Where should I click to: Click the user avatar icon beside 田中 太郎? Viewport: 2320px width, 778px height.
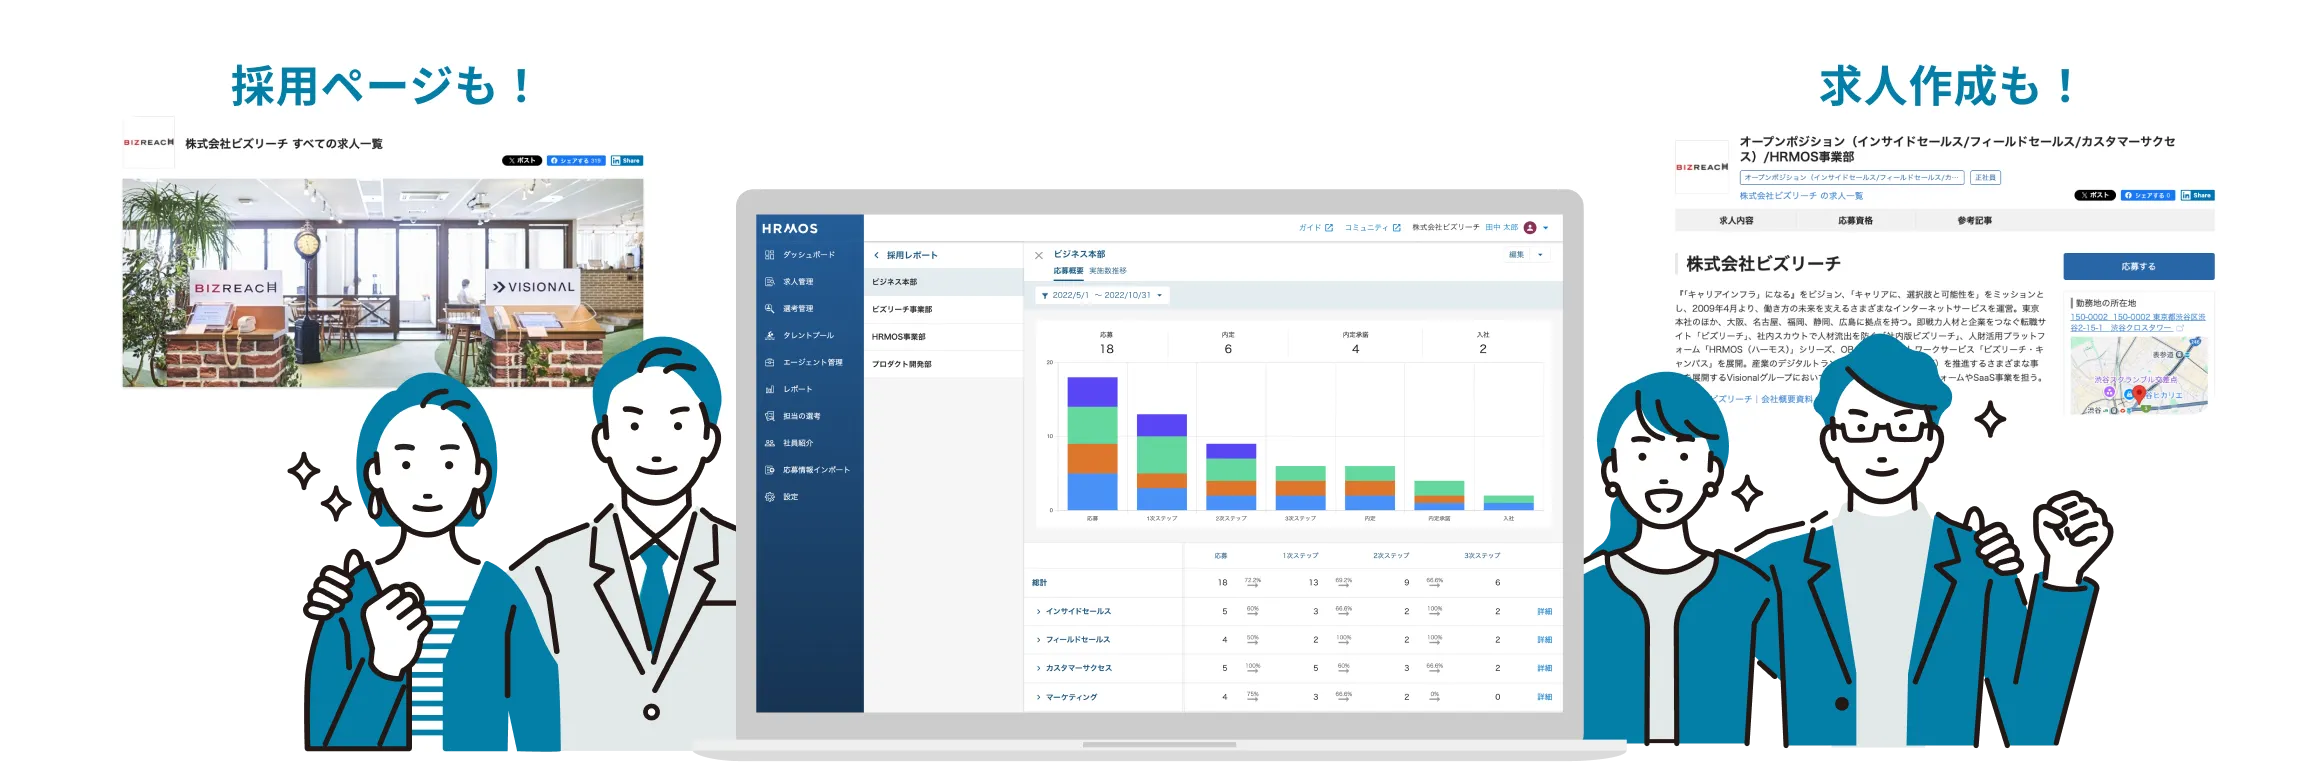(1530, 228)
